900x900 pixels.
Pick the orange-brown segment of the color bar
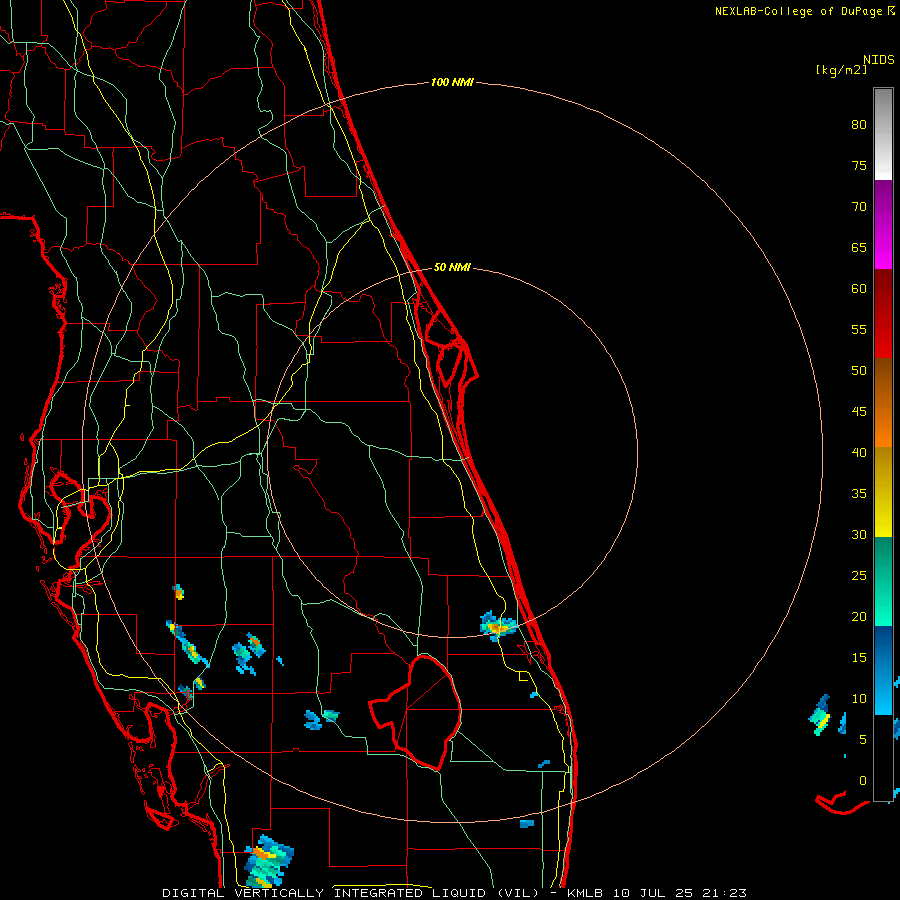(883, 402)
